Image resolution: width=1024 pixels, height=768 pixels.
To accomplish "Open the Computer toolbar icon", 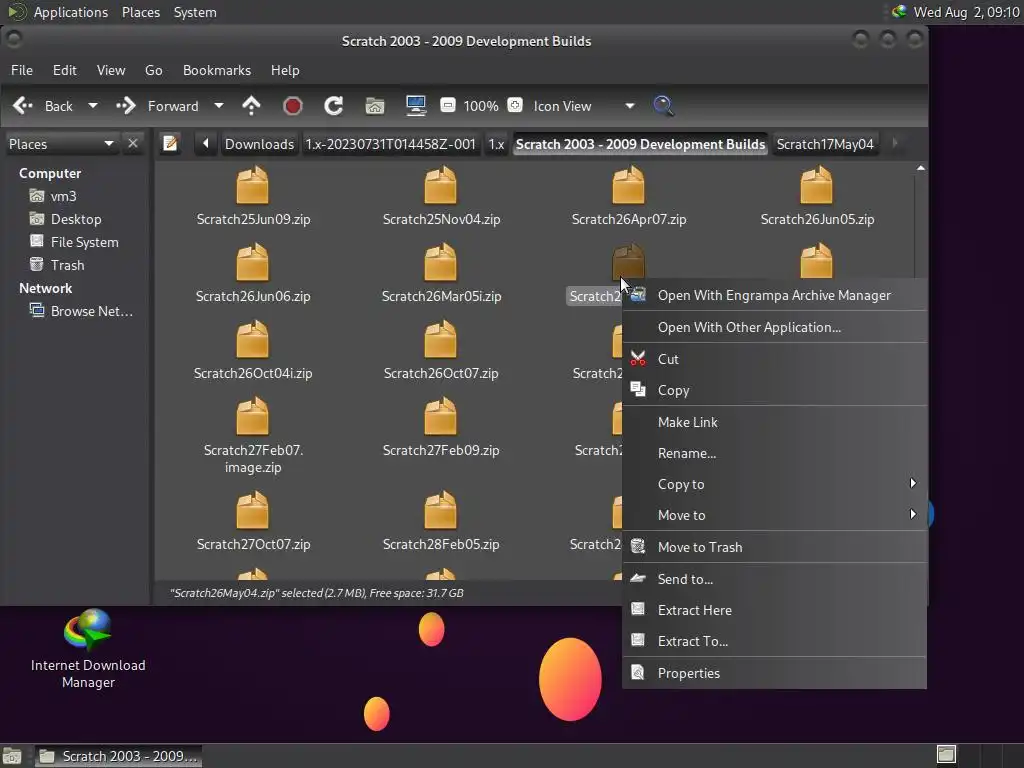I will click(415, 106).
